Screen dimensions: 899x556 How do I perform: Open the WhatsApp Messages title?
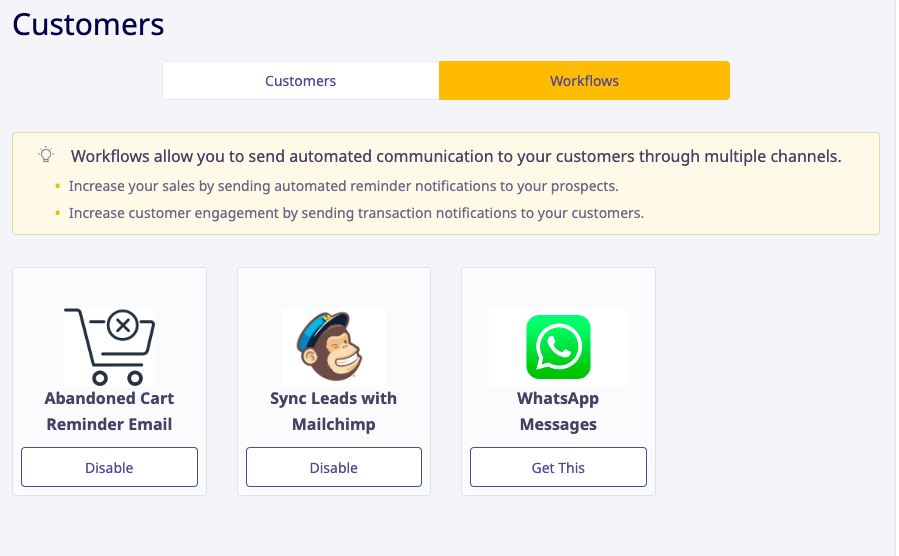[558, 411]
